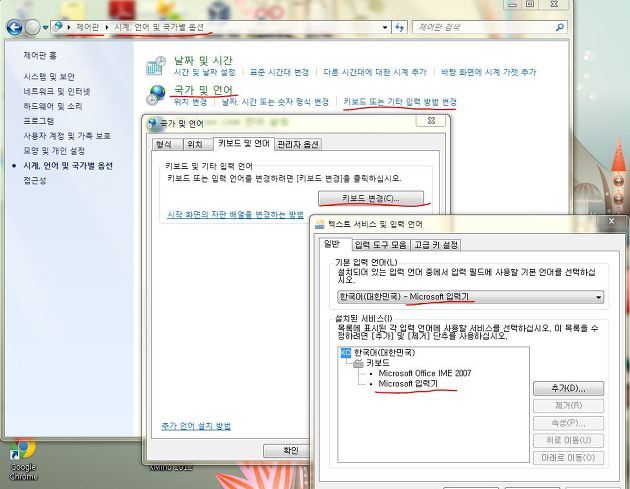This screenshot has height=489, width=630.
Task: Click 키보드 또는 기타 입력 방법 변경 link
Action: [x=400, y=102]
